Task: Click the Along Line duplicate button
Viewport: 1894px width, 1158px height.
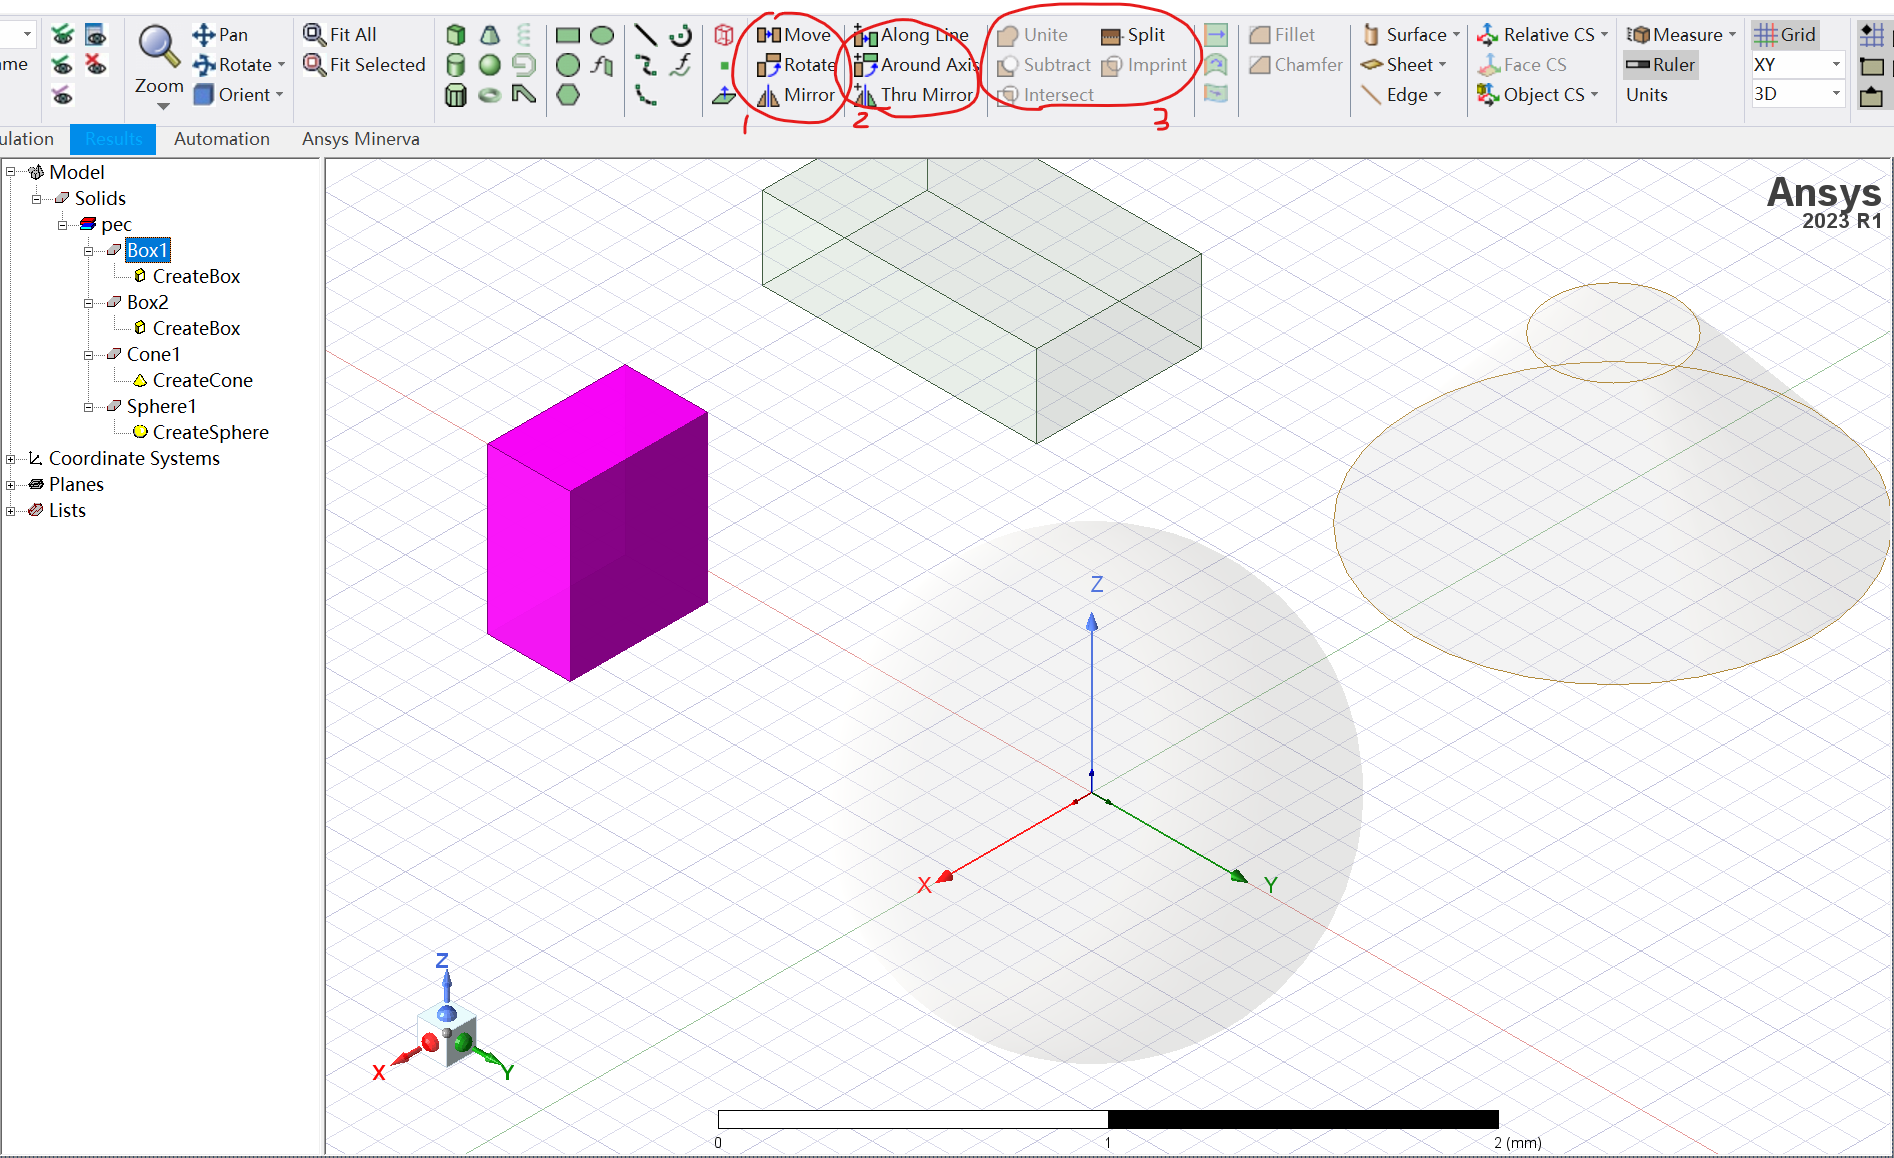Action: coord(911,35)
